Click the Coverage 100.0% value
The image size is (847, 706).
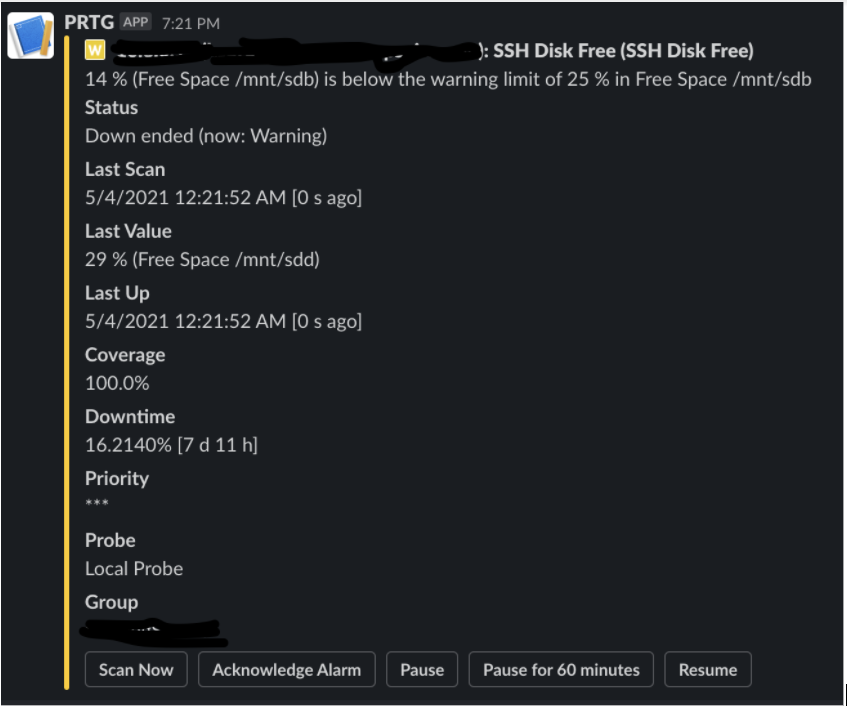117,383
